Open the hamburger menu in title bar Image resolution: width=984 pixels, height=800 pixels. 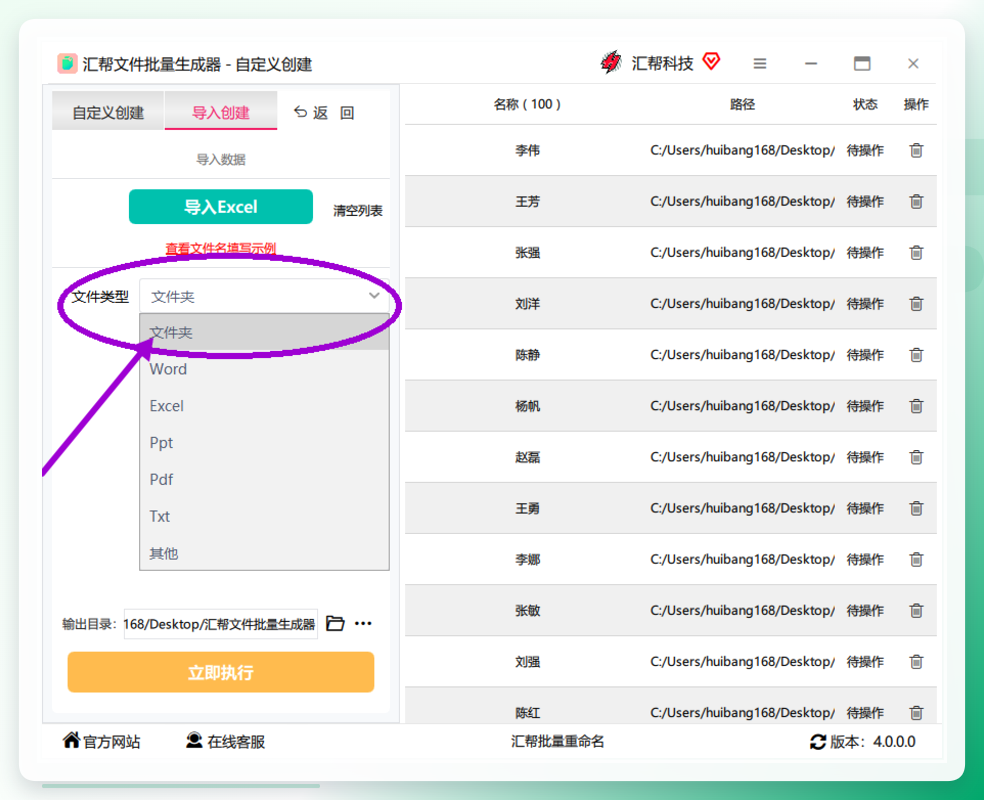coord(760,63)
